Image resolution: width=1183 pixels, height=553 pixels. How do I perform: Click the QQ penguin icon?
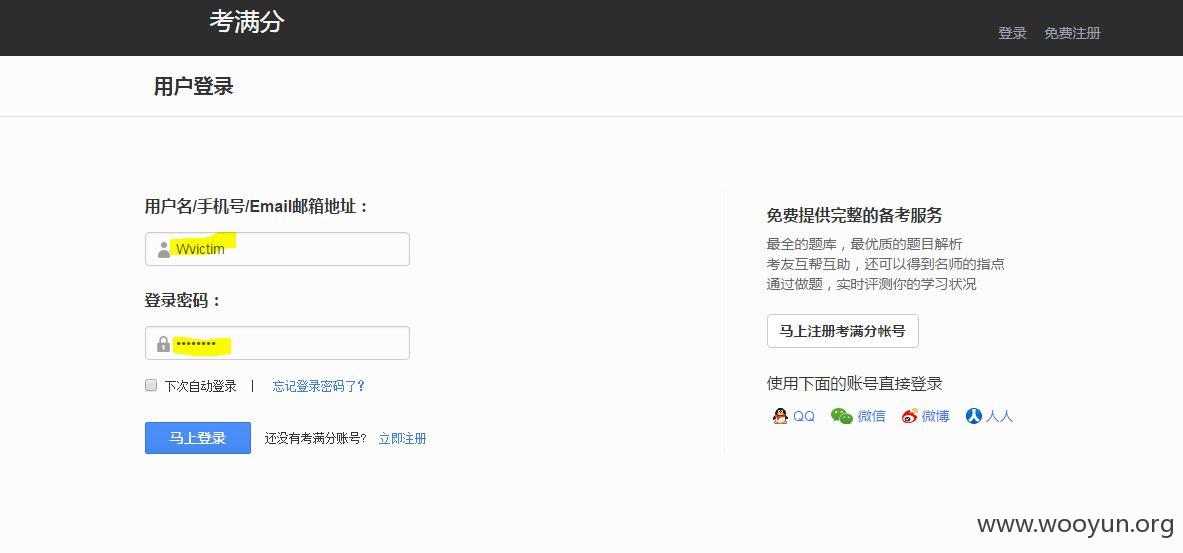click(x=780, y=416)
